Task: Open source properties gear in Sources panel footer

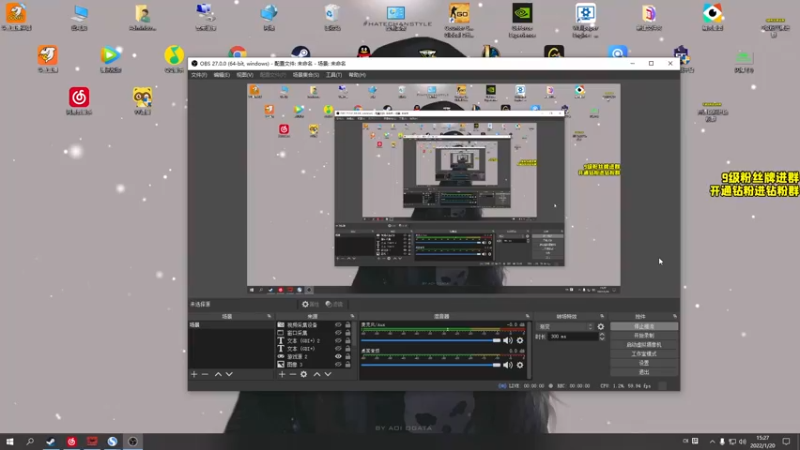Action: pyautogui.click(x=304, y=374)
